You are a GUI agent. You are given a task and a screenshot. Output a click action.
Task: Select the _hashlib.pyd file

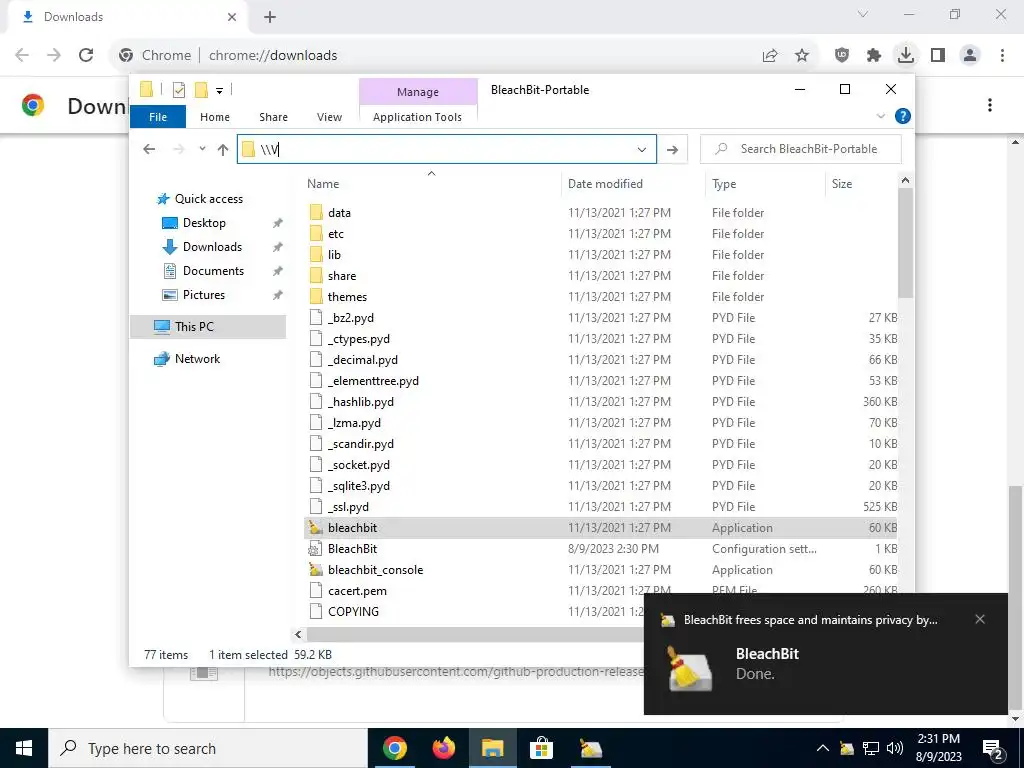coord(601,402)
